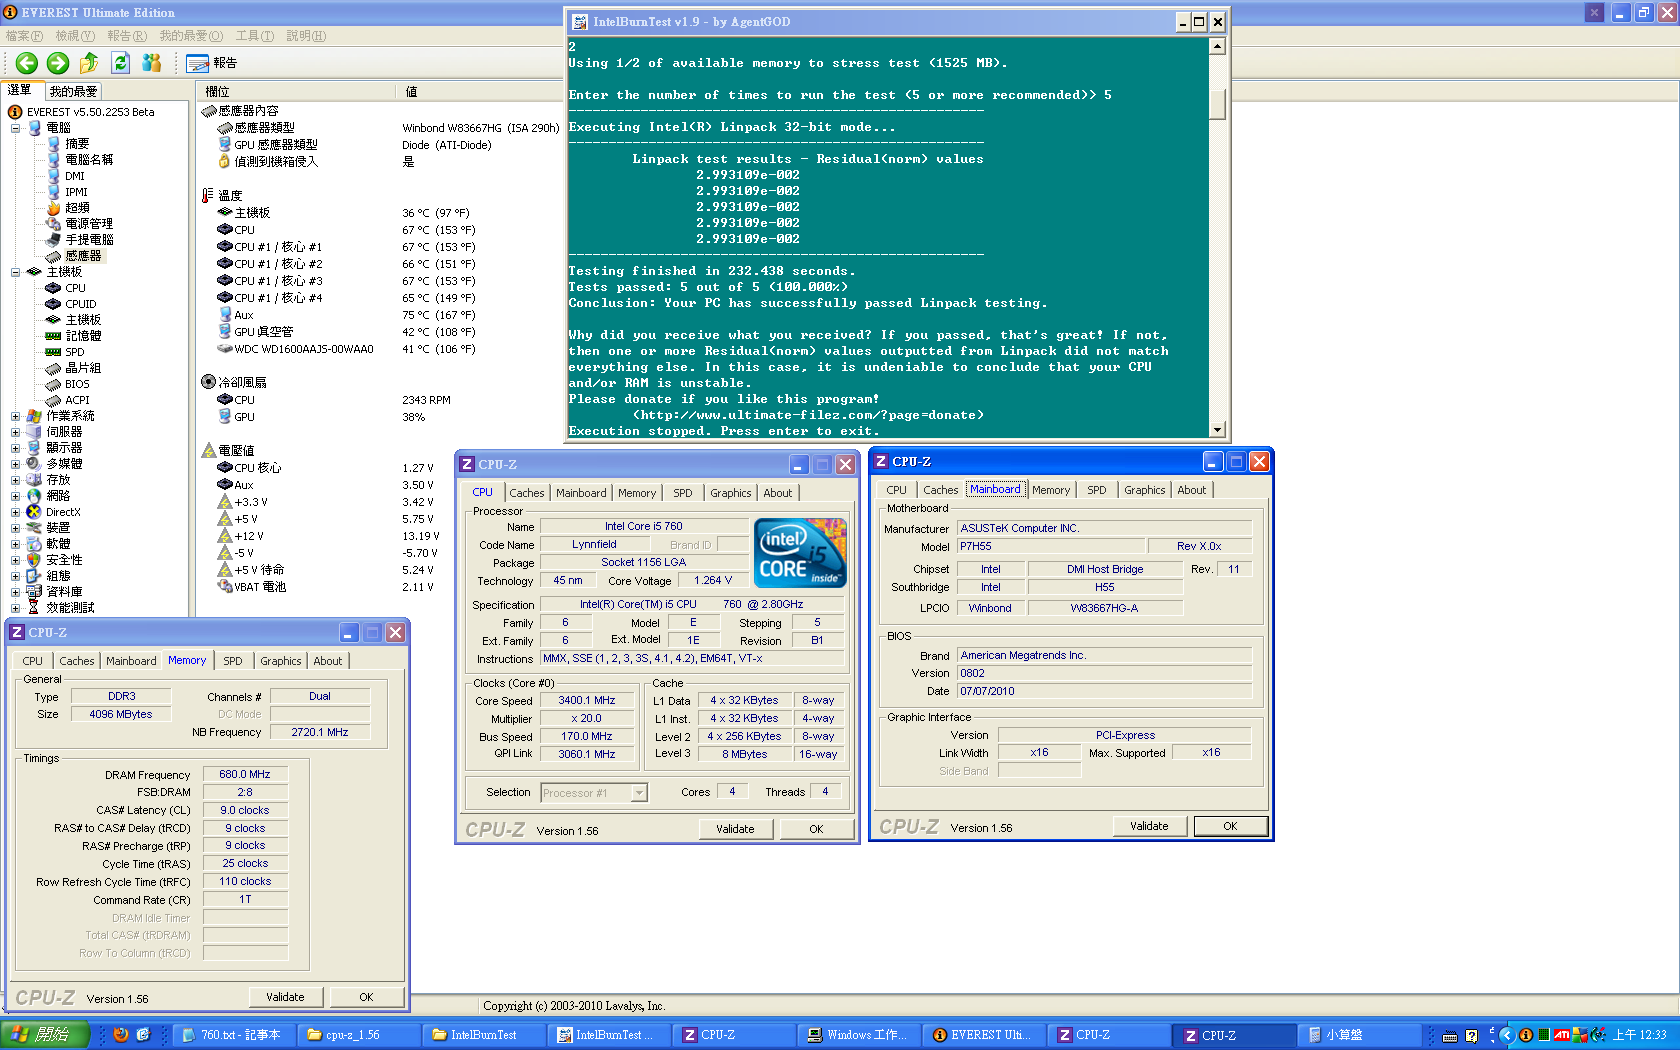Select the BIOS tree item
Image resolution: width=1680 pixels, height=1050 pixels.
76,384
